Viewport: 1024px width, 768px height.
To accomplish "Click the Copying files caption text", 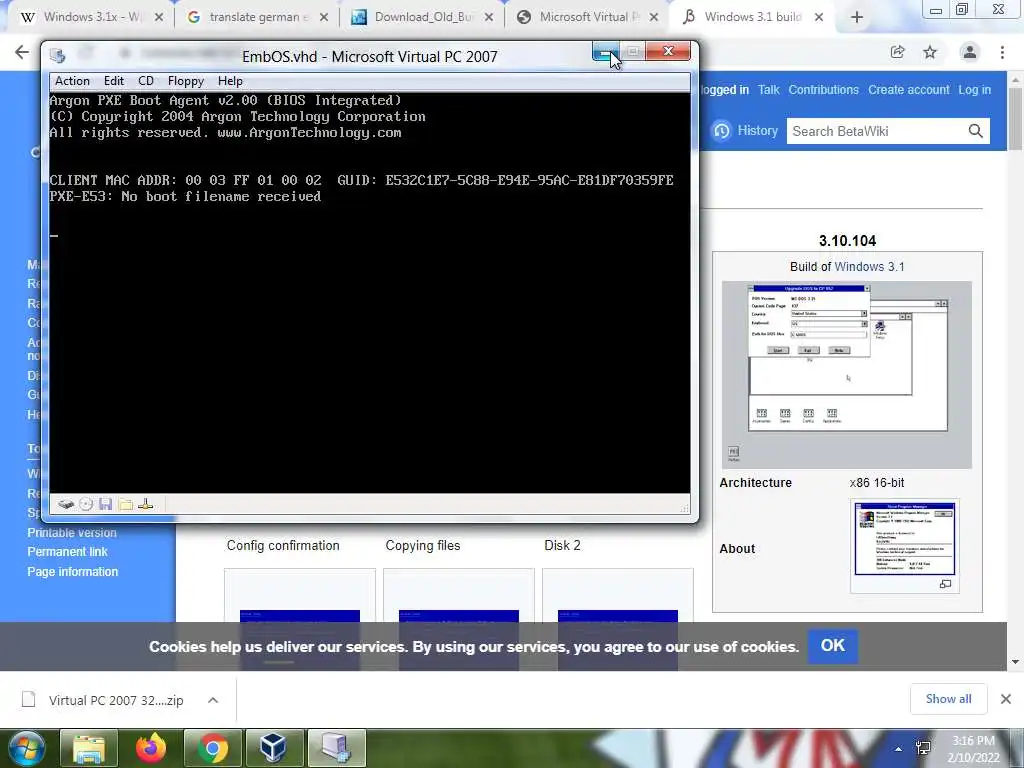I will (423, 545).
